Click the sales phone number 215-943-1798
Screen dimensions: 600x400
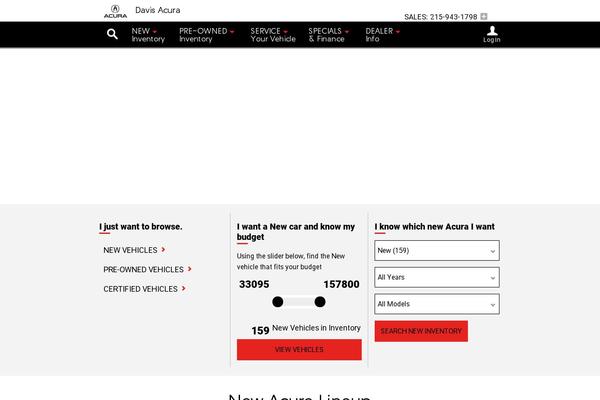tap(453, 17)
